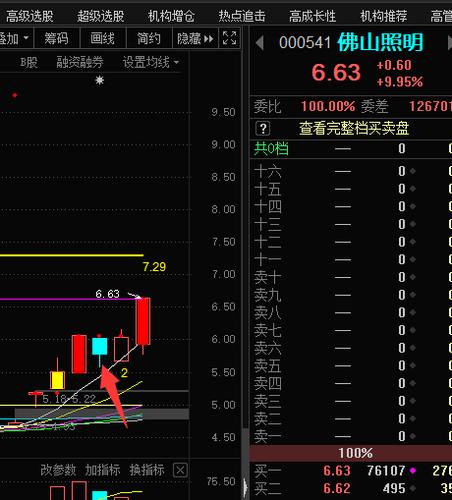Toggle the 筹码 chip distribution view
This screenshot has height=500, width=452.
pos(56,39)
